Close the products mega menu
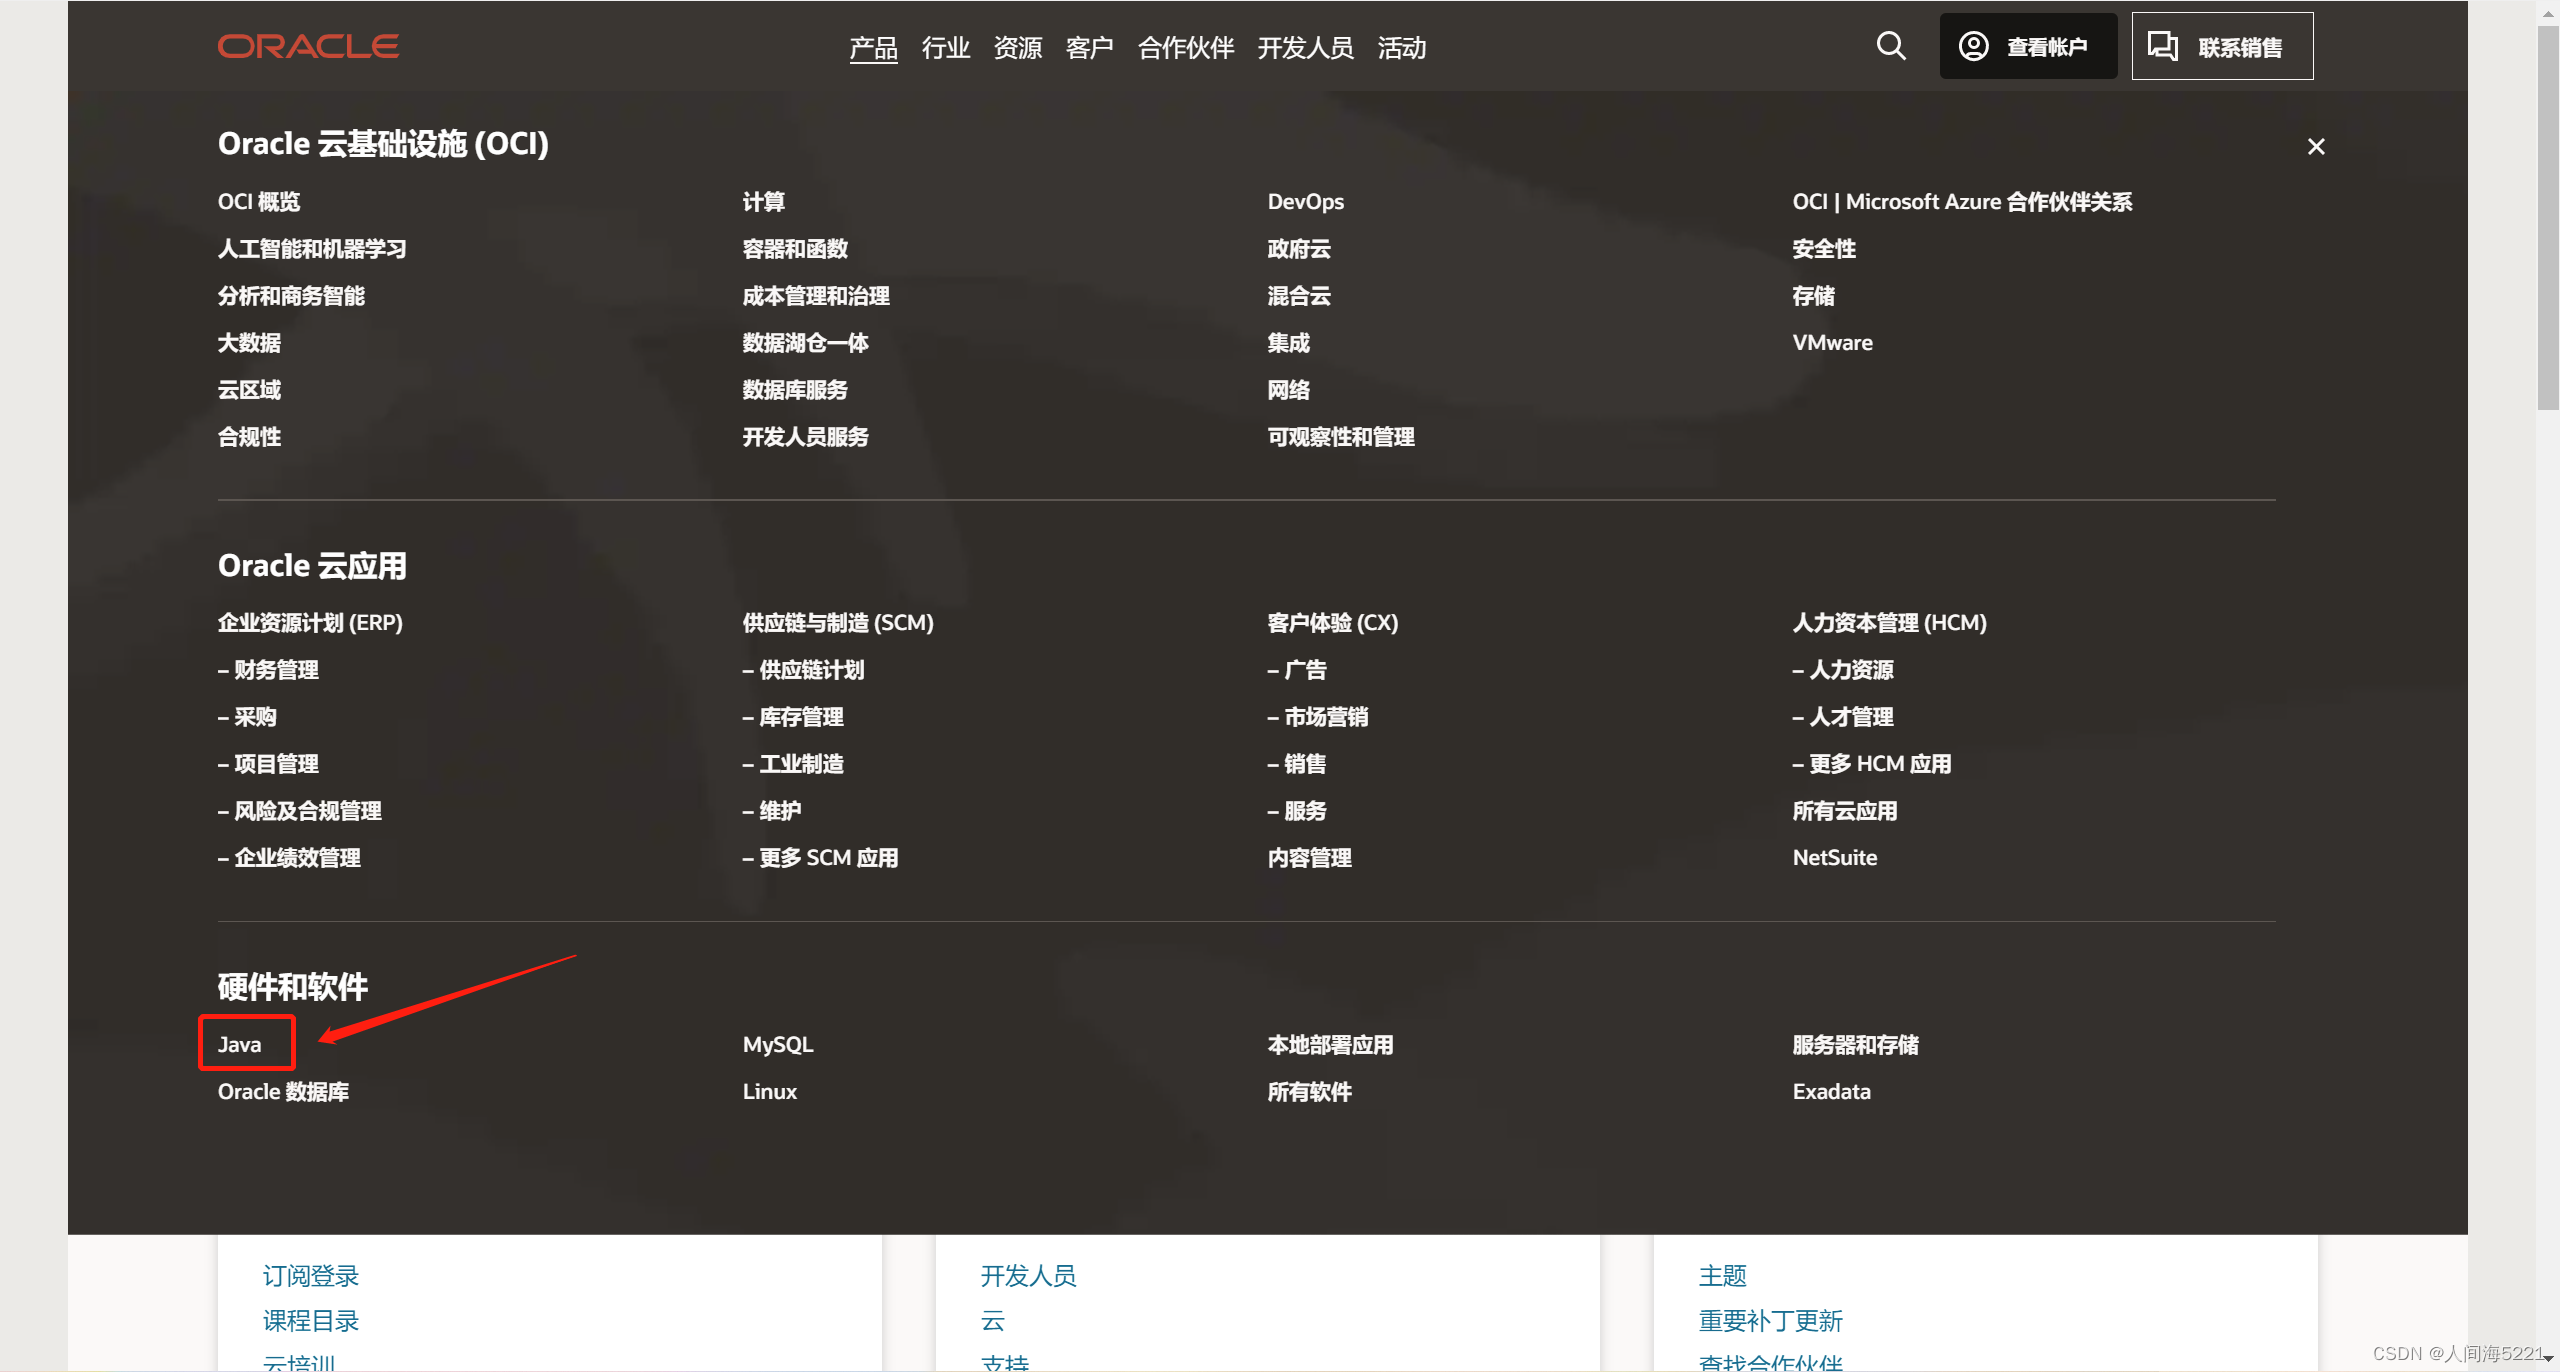The width and height of the screenshot is (2560, 1372). point(2315,147)
